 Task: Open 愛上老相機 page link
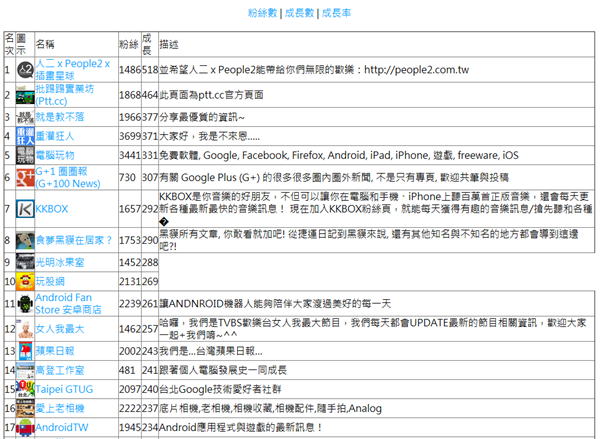pyautogui.click(x=60, y=408)
